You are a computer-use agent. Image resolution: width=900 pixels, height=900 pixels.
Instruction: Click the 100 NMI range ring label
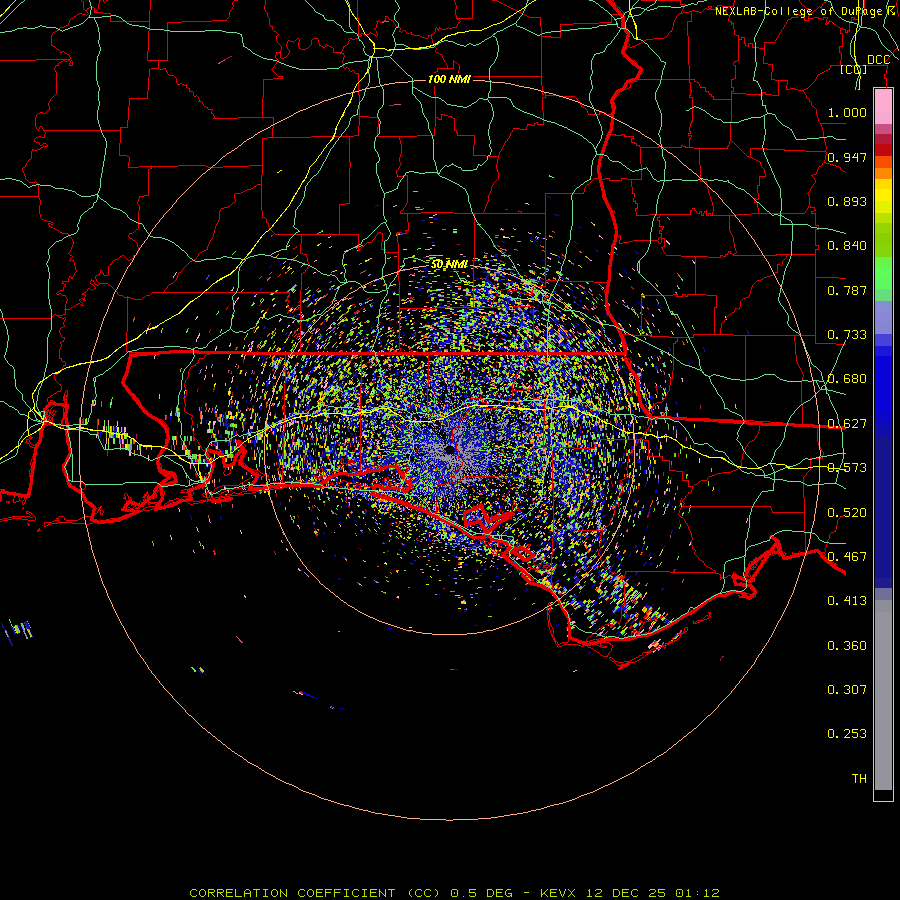pos(449,79)
